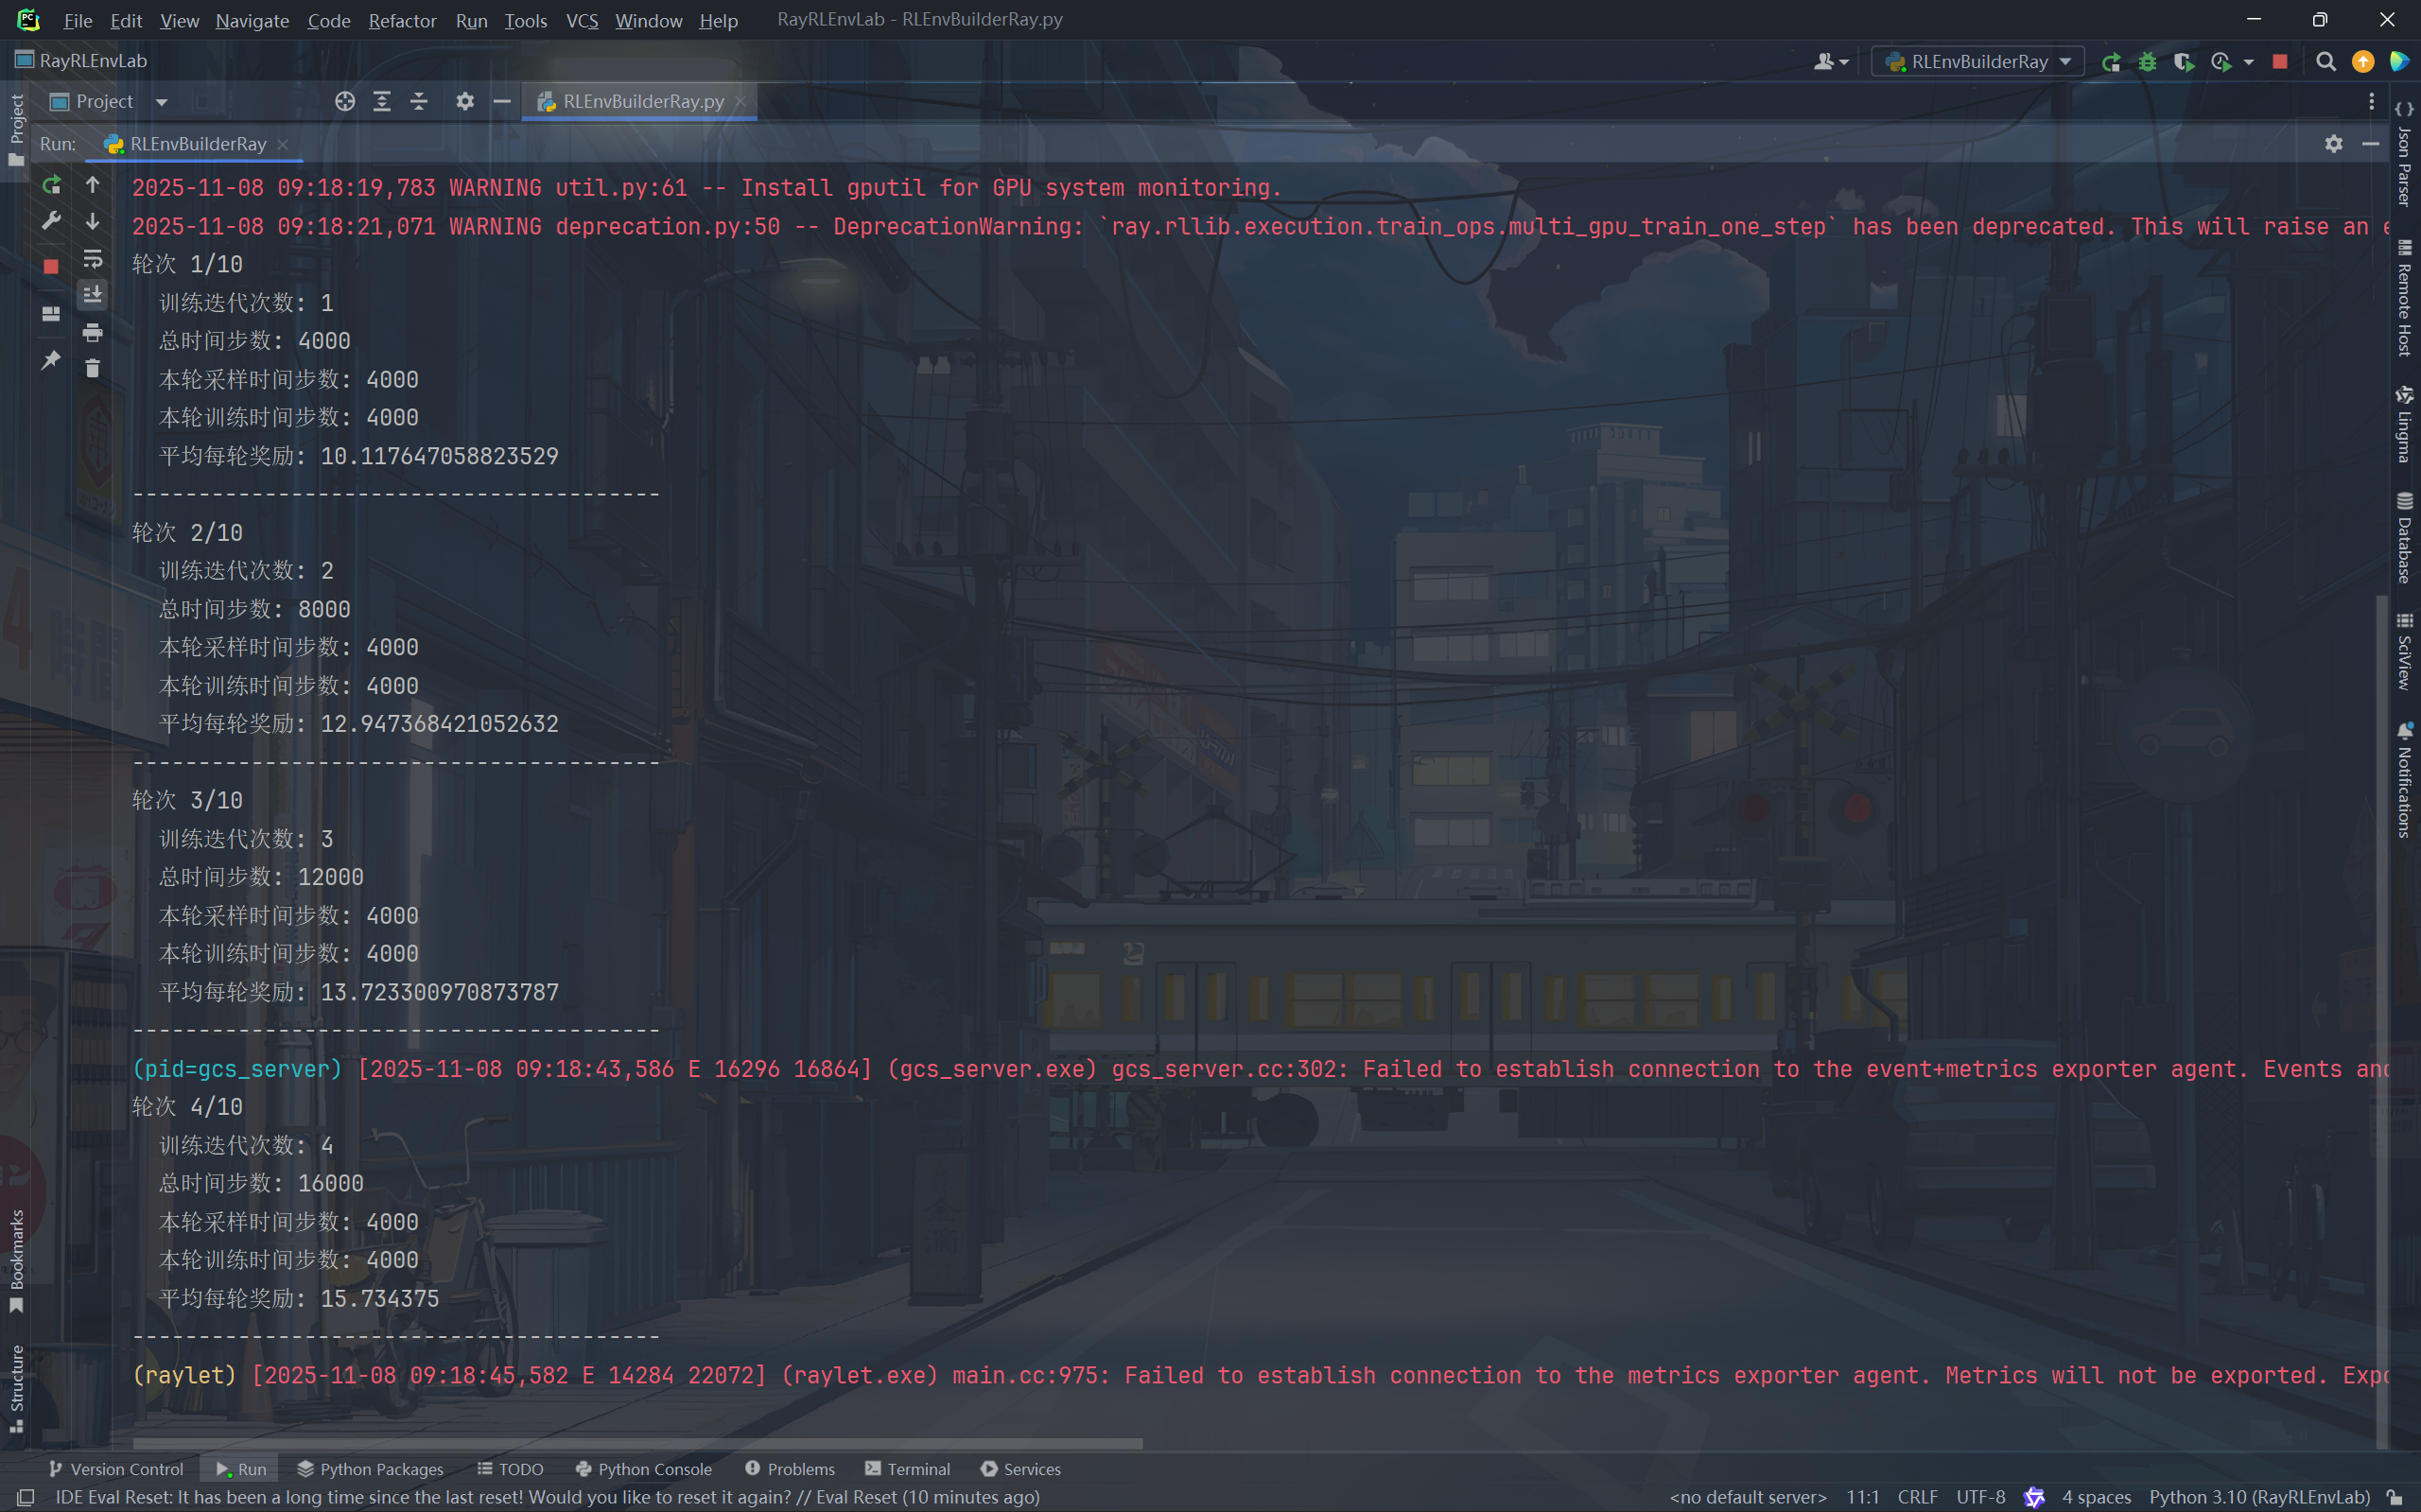Close the RLEnvBuilderRay run tab

(x=283, y=144)
